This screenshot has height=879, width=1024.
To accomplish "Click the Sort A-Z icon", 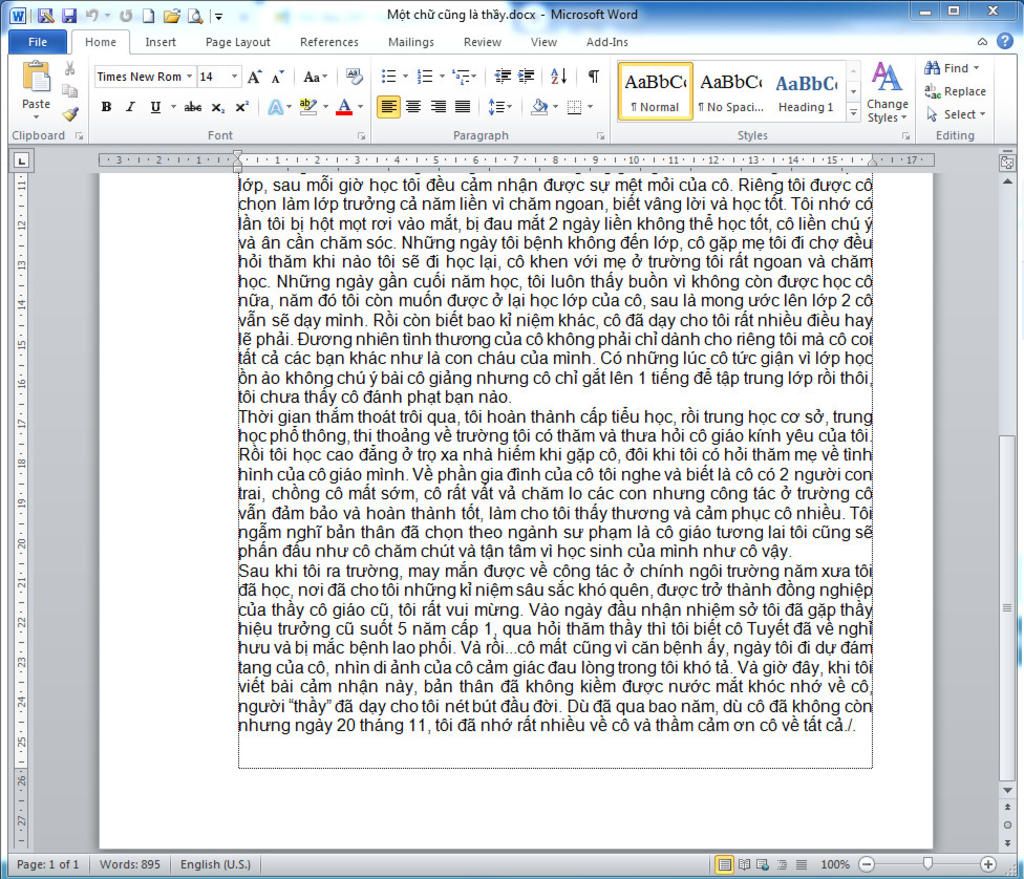I will [559, 76].
